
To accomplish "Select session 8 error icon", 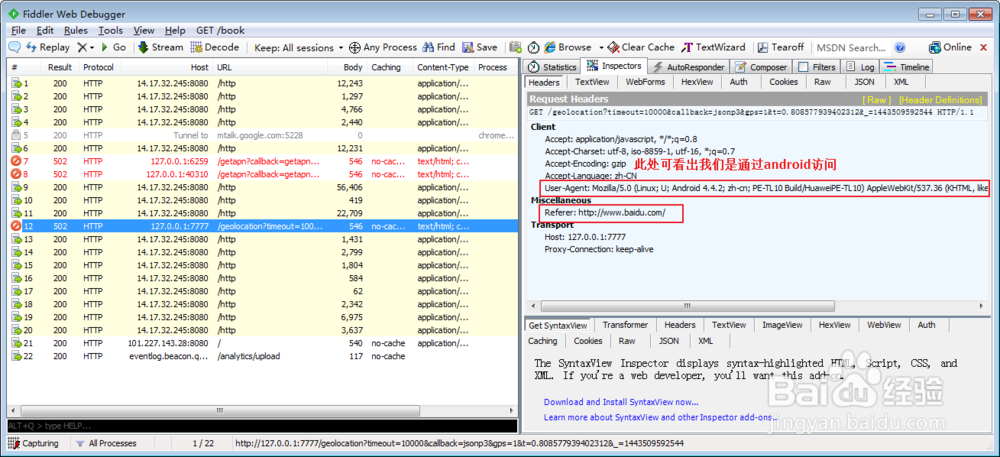I will [x=16, y=174].
